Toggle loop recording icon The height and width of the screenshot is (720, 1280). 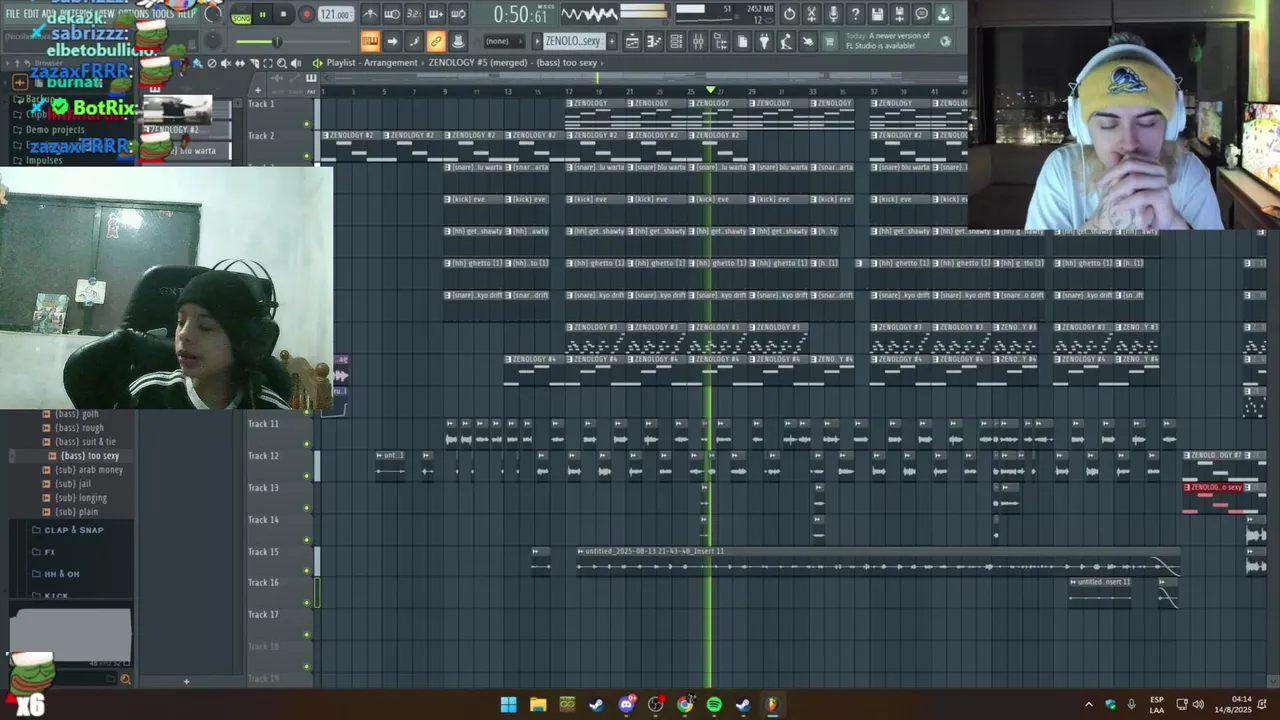(458, 15)
